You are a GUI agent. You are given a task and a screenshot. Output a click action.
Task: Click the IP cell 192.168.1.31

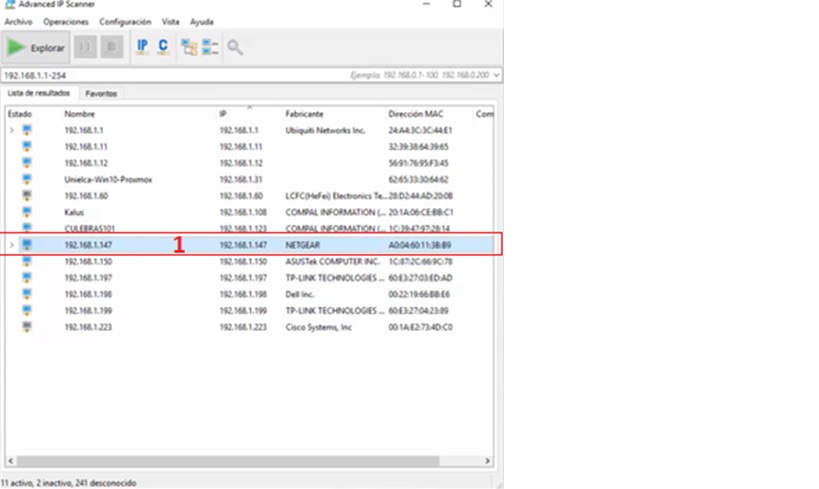tap(241, 180)
